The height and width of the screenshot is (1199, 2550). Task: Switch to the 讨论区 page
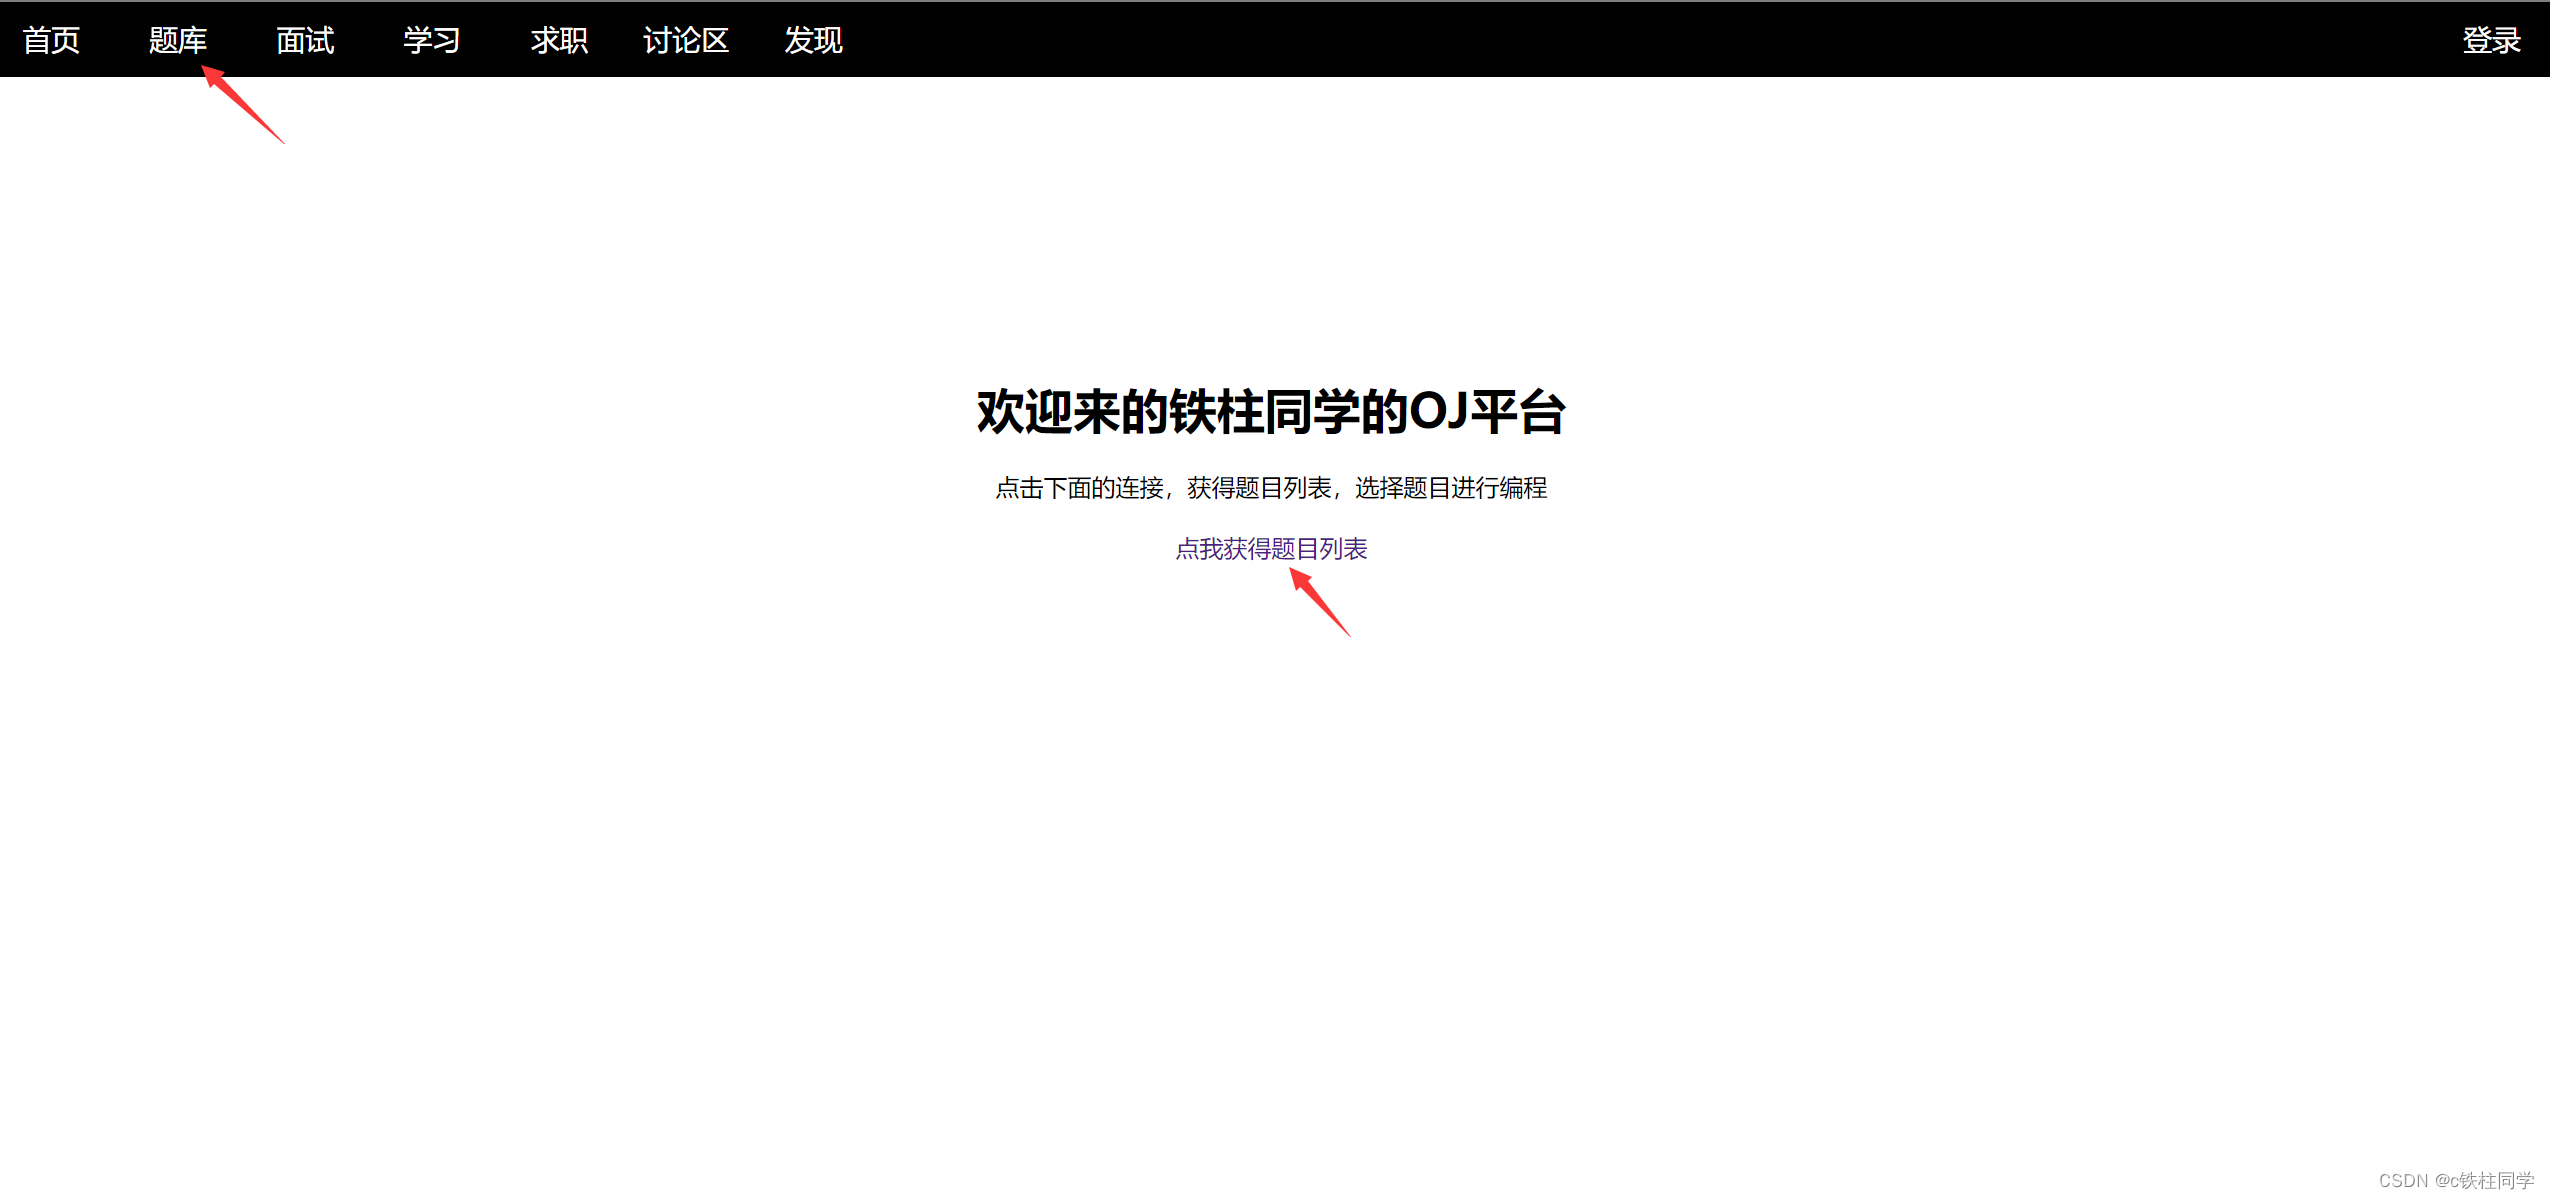click(686, 40)
